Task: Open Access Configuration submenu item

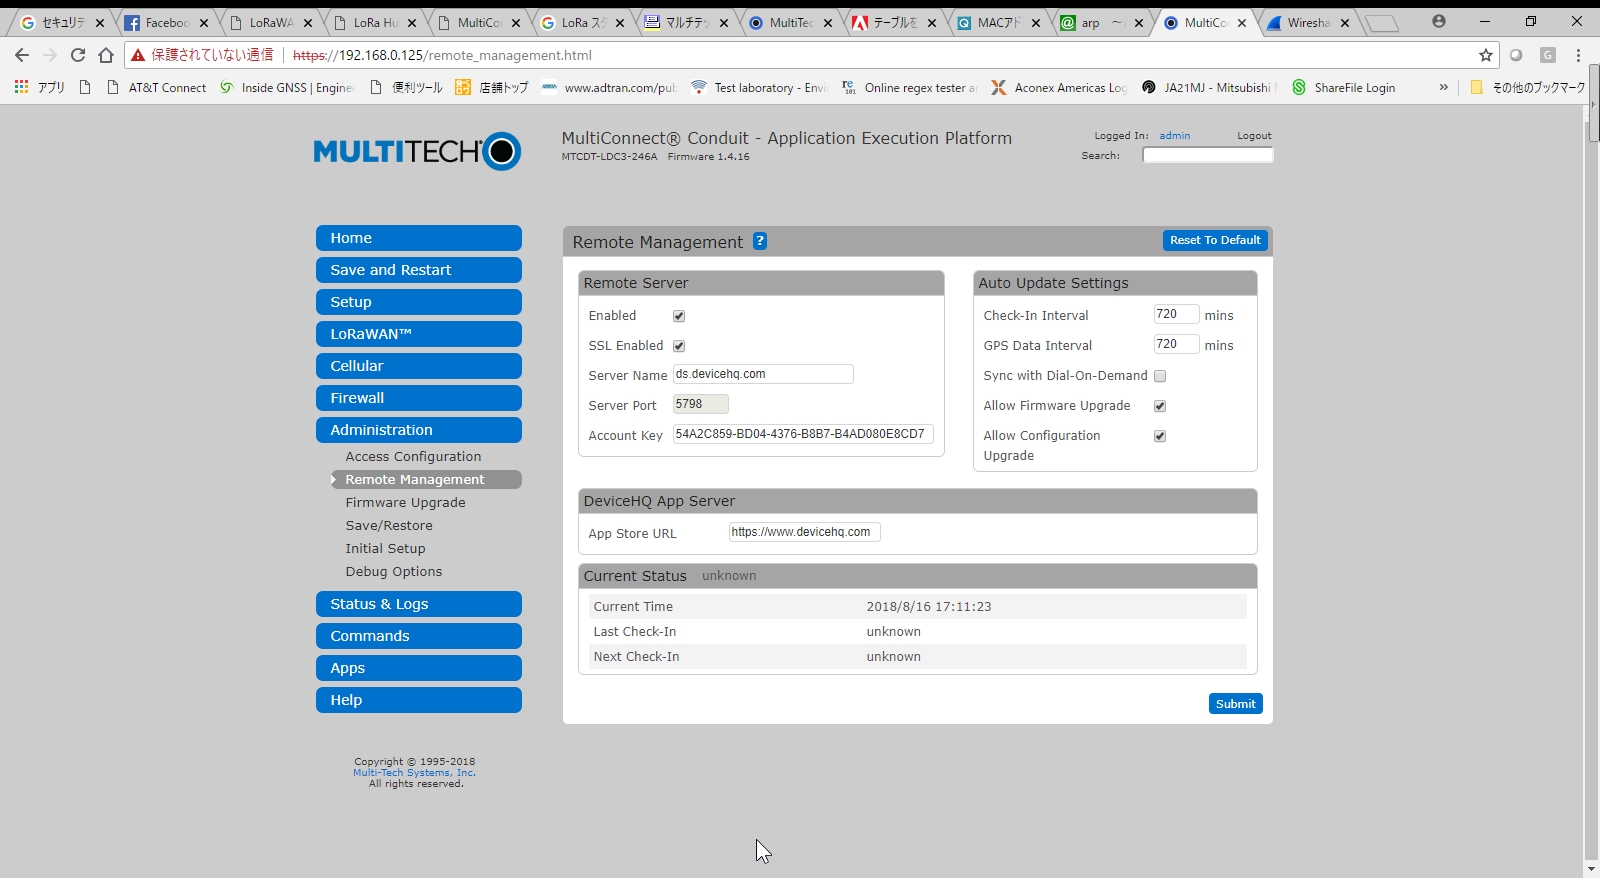Action: (x=413, y=457)
